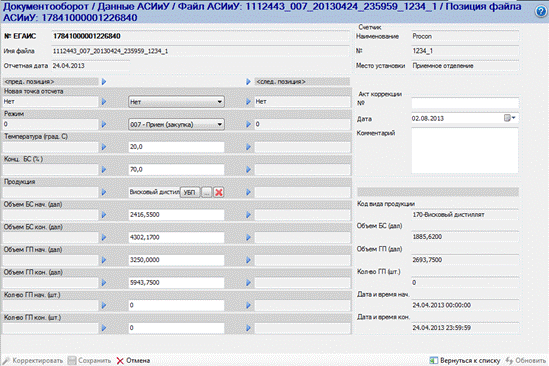
Task: Click the Температура field with 20,0
Action: pos(176,147)
